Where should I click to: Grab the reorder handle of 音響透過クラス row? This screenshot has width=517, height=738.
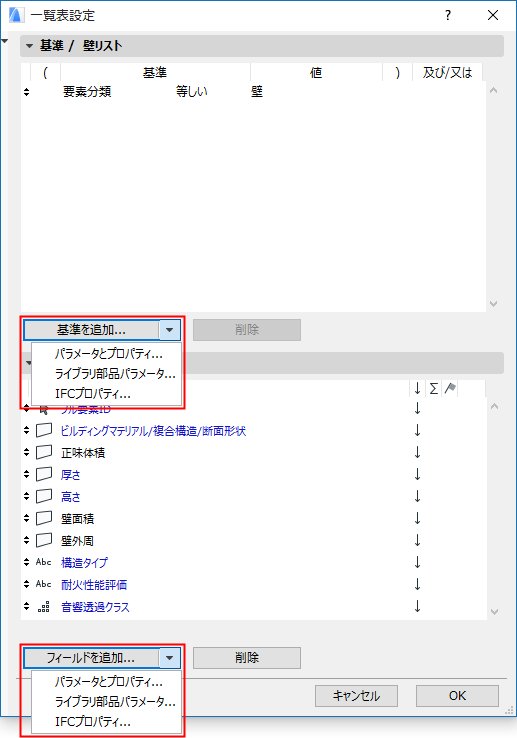click(x=26, y=607)
